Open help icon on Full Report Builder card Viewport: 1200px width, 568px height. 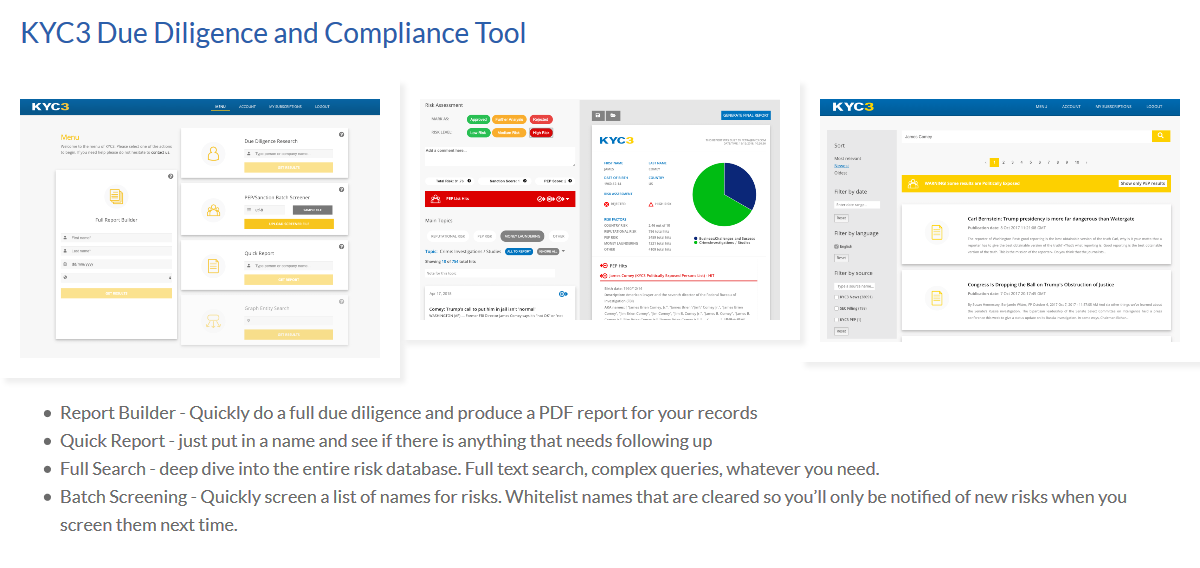(x=171, y=176)
